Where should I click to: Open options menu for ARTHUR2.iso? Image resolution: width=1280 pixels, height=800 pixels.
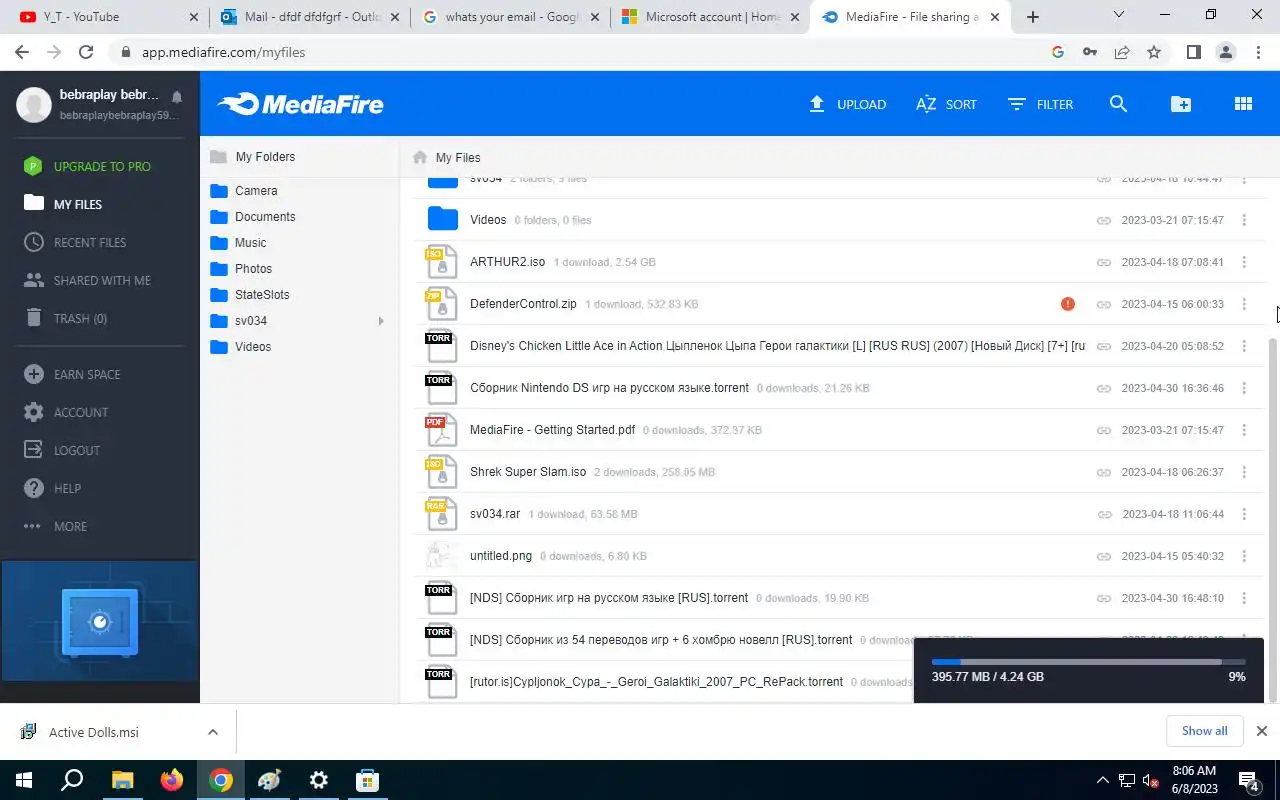click(1244, 262)
